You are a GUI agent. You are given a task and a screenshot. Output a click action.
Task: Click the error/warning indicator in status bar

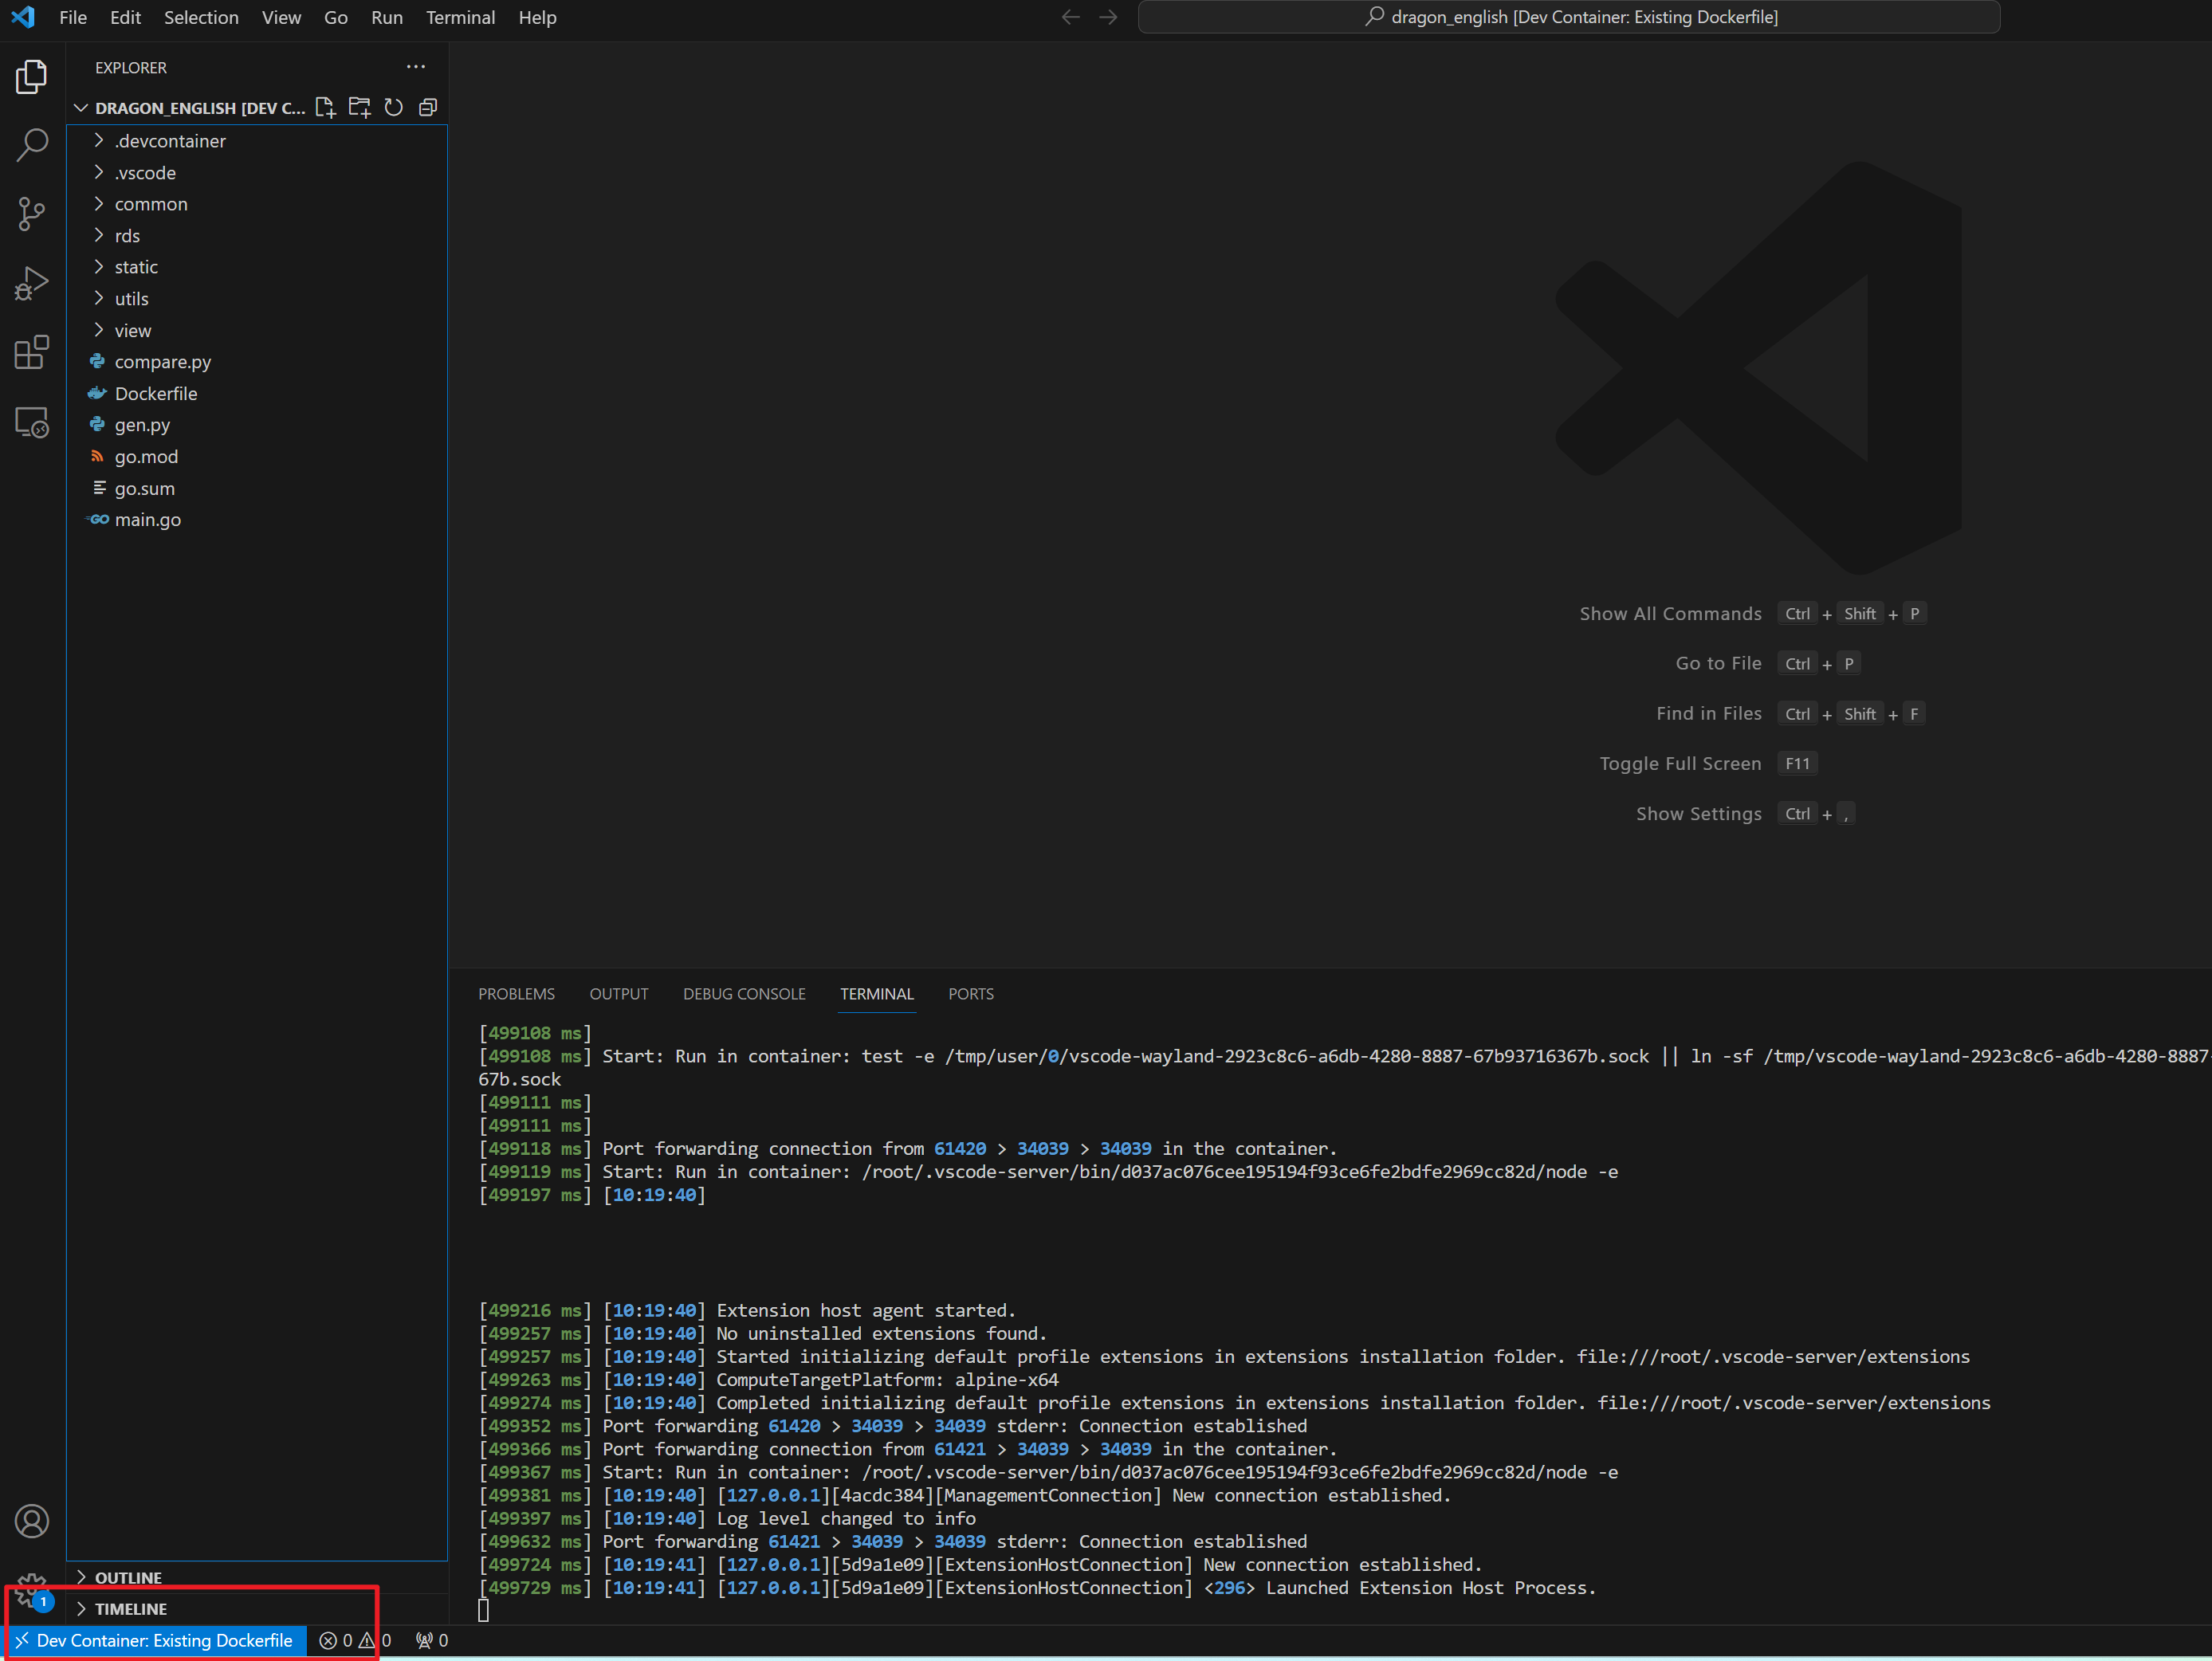(x=349, y=1640)
